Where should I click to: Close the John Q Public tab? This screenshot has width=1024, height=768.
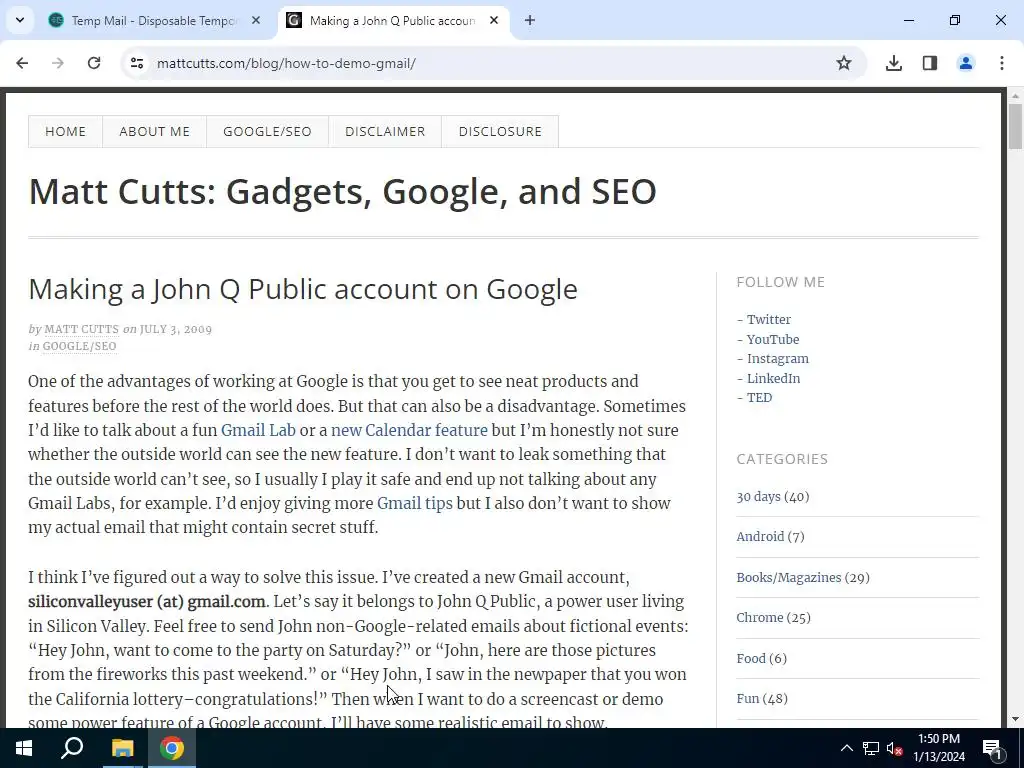[x=494, y=20]
